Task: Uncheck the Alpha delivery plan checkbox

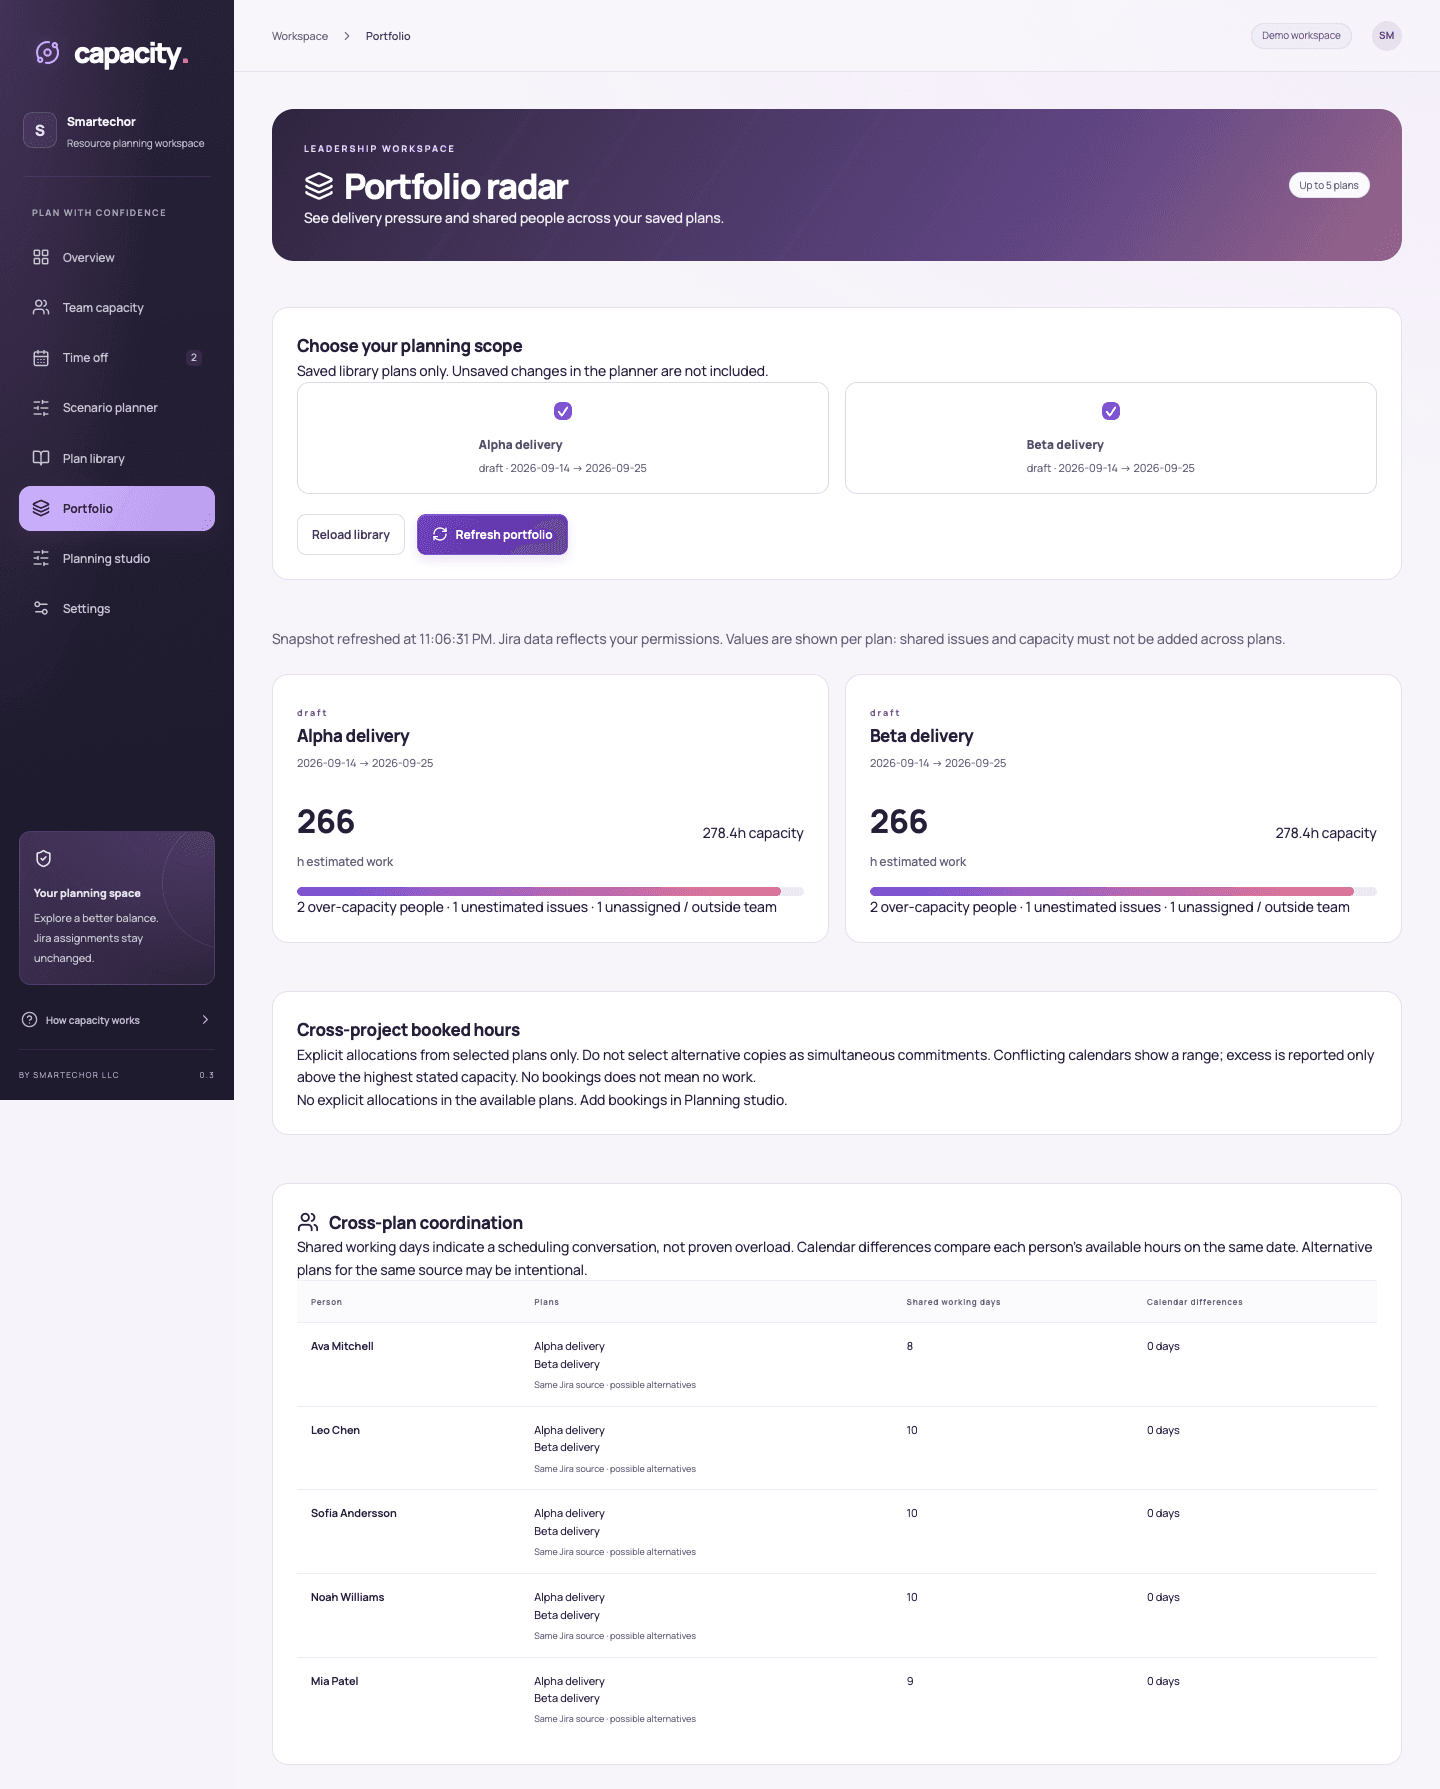Action: point(563,411)
